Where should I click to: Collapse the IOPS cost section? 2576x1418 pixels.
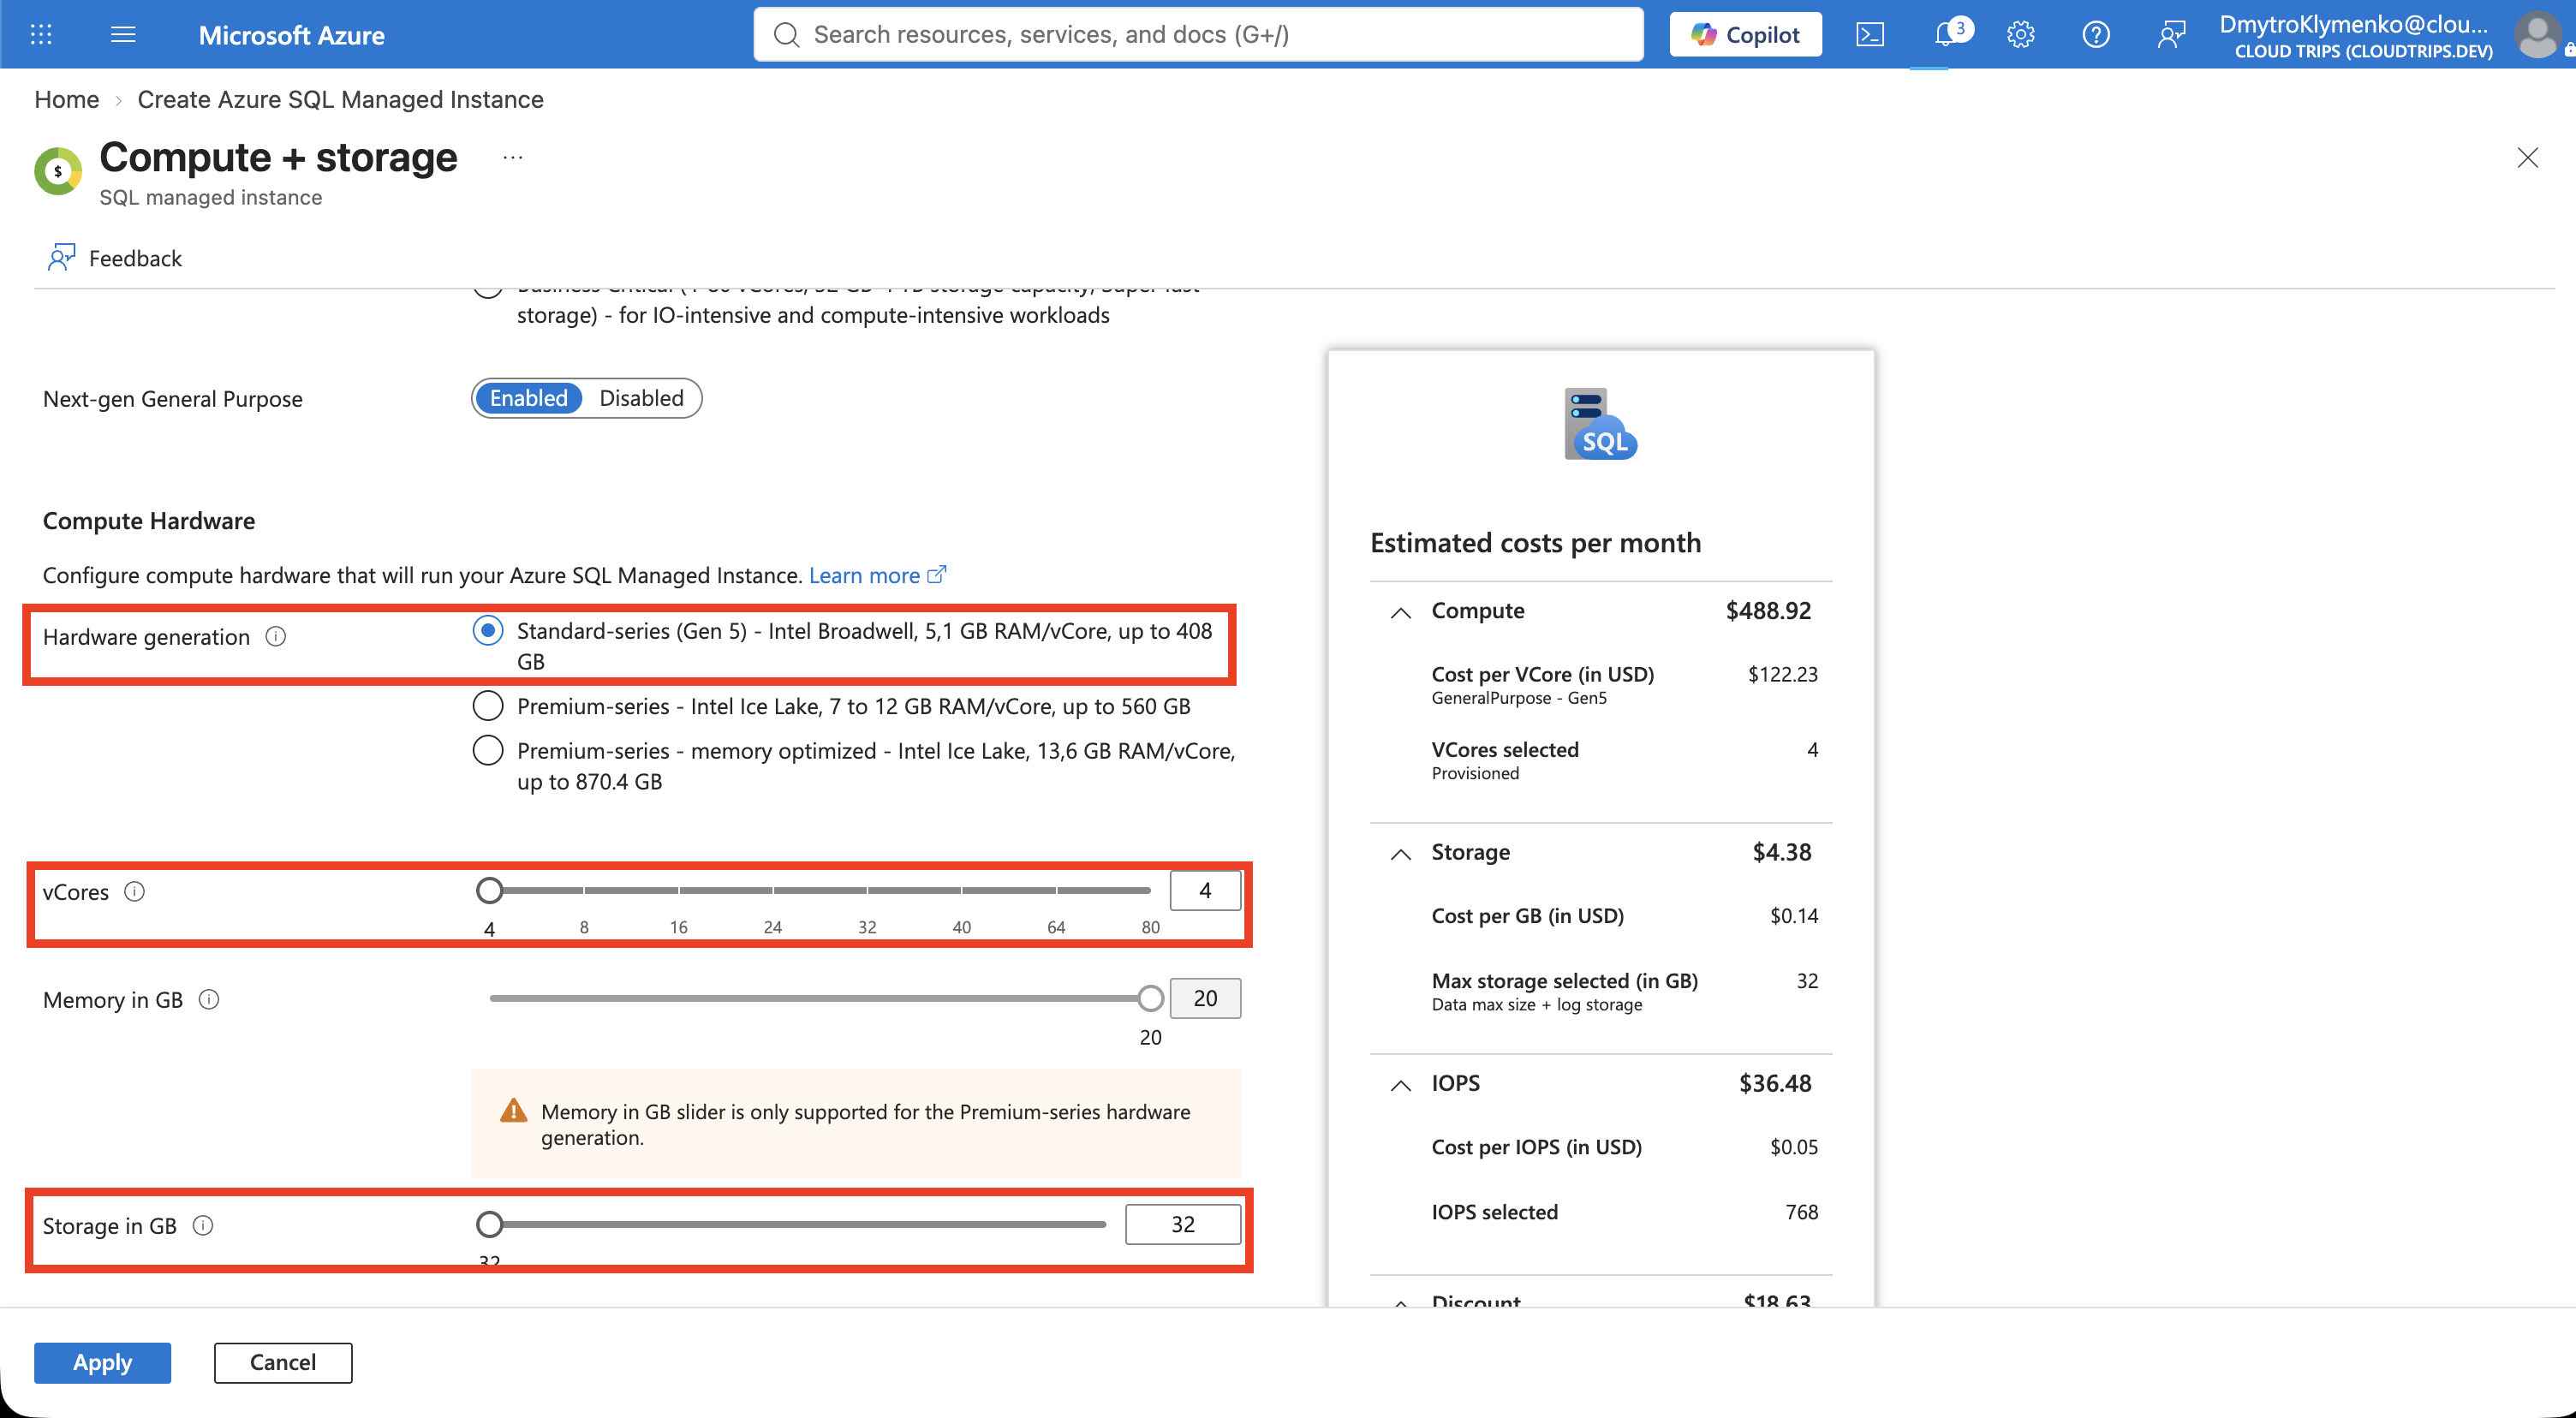tap(1401, 1084)
